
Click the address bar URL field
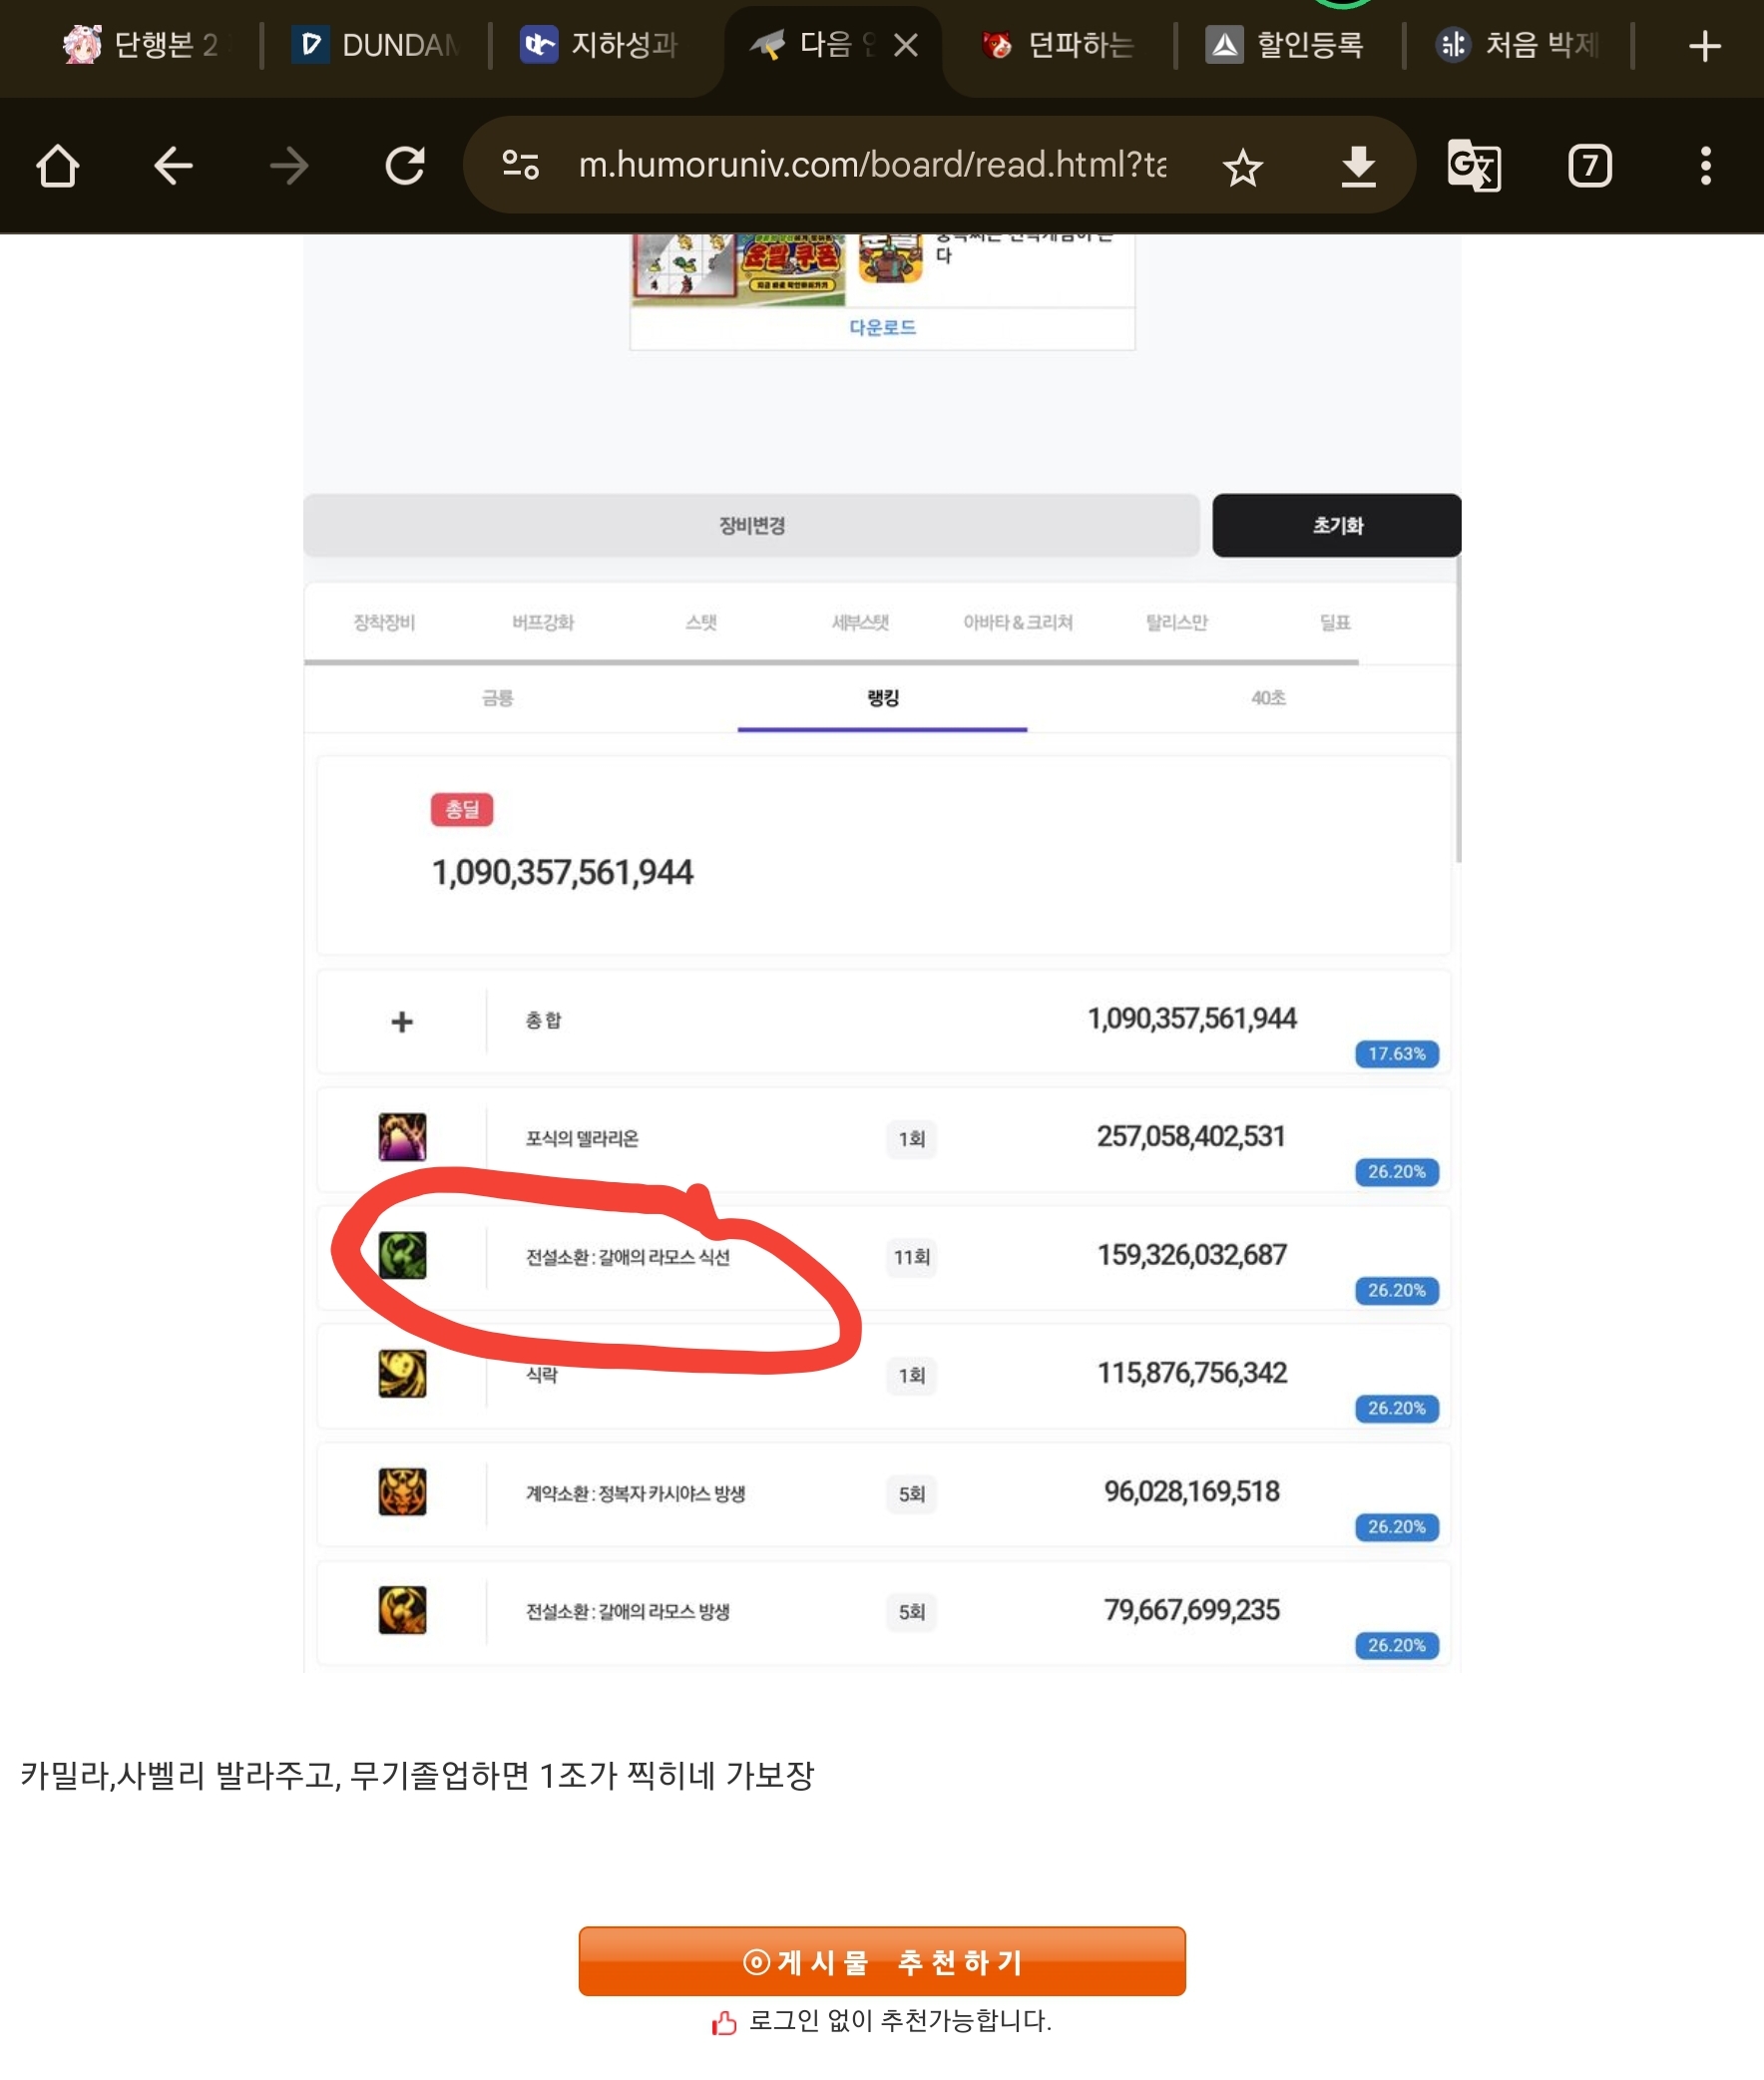872,165
